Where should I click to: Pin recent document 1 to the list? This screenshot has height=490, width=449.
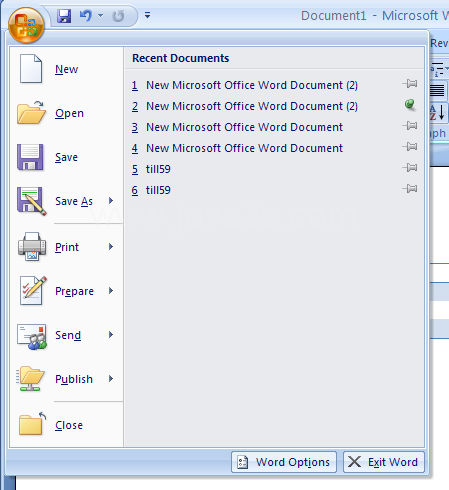click(x=410, y=83)
